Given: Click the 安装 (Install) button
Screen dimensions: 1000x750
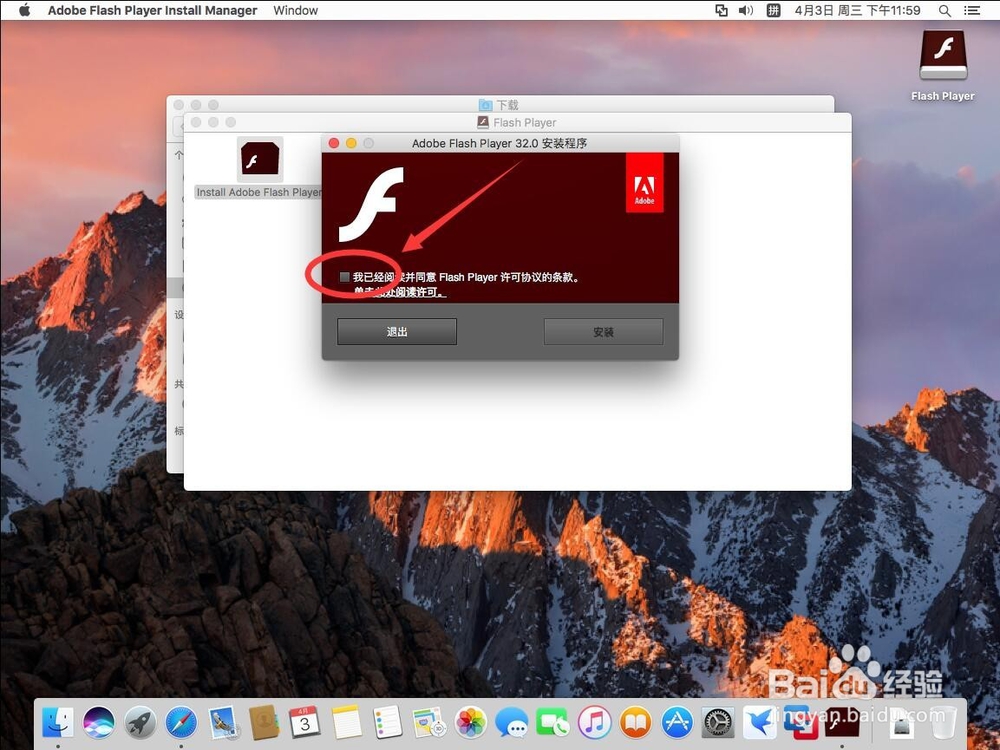Looking at the screenshot, I should pyautogui.click(x=603, y=332).
